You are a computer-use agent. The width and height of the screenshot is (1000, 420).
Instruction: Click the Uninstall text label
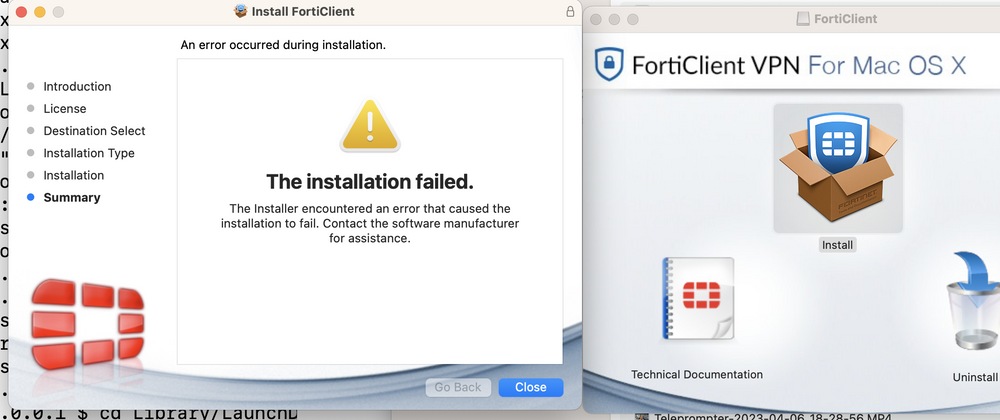975,378
